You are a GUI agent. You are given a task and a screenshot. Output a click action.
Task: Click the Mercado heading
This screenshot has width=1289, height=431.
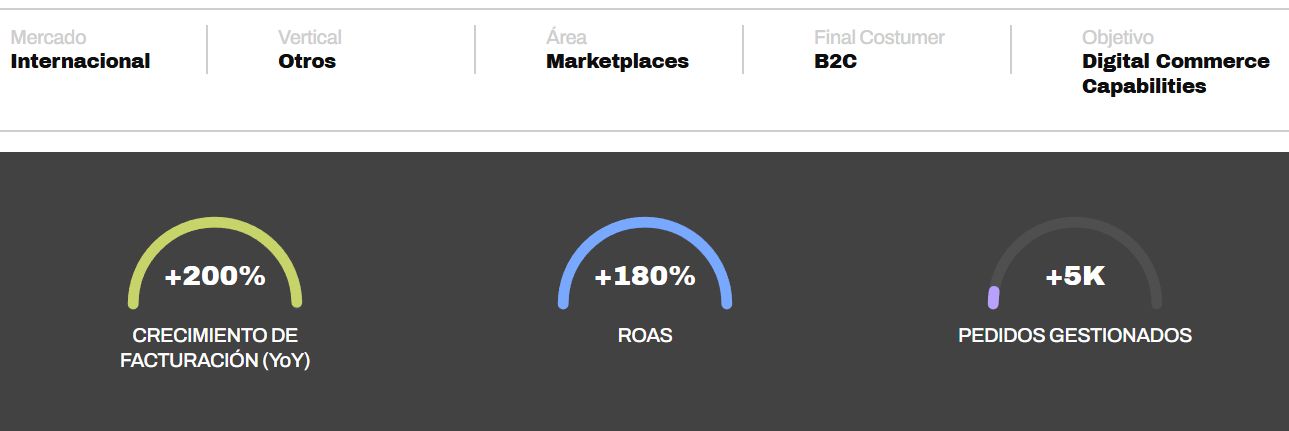48,38
